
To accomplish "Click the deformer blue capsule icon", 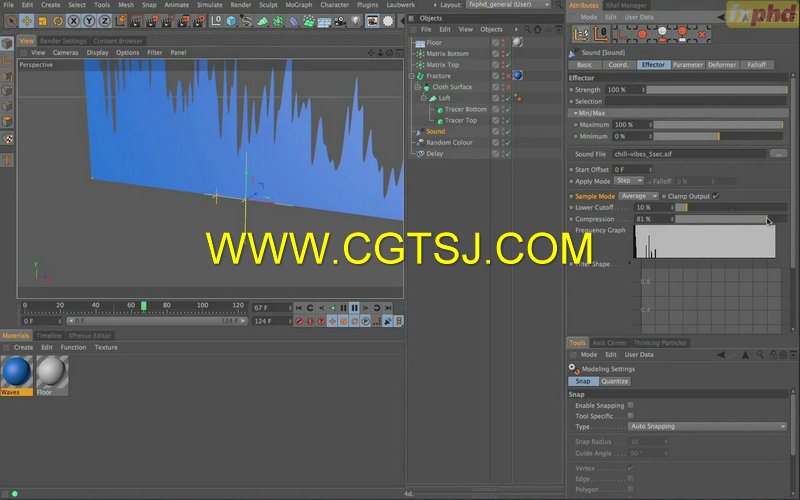I will pos(293,21).
